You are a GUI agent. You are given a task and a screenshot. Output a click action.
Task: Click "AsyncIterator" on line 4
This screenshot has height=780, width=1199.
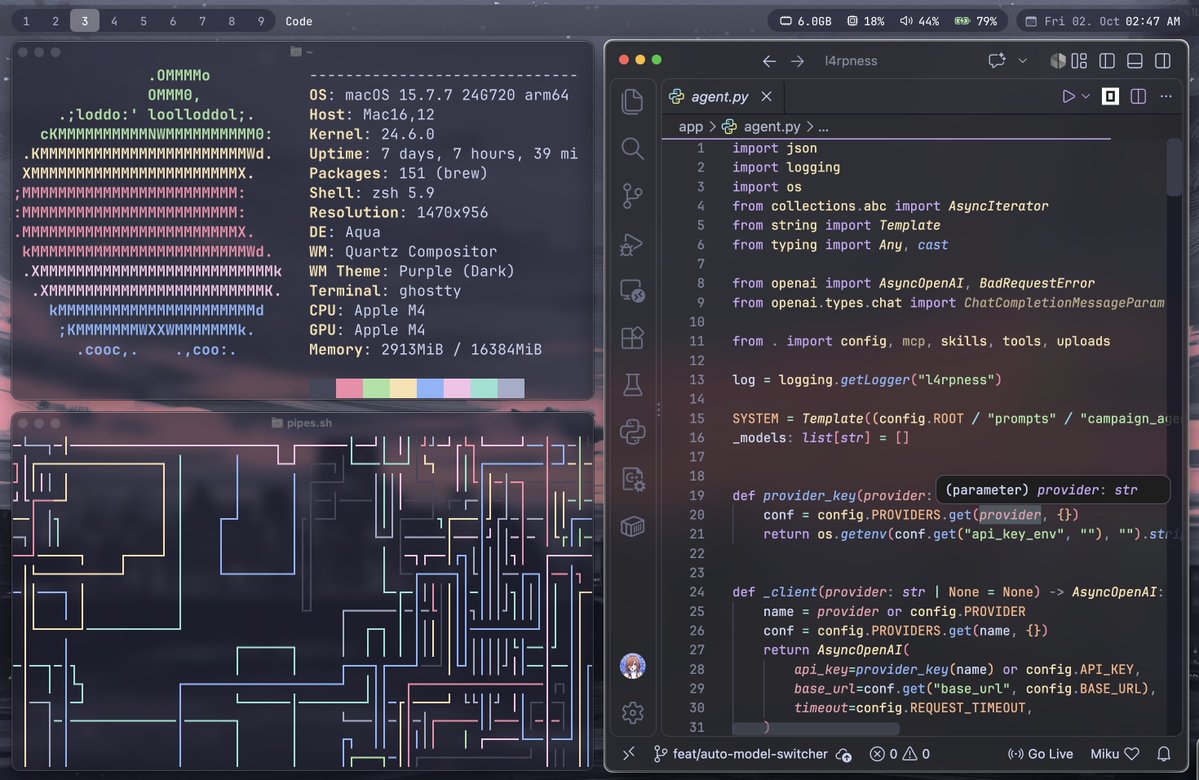pos(998,206)
